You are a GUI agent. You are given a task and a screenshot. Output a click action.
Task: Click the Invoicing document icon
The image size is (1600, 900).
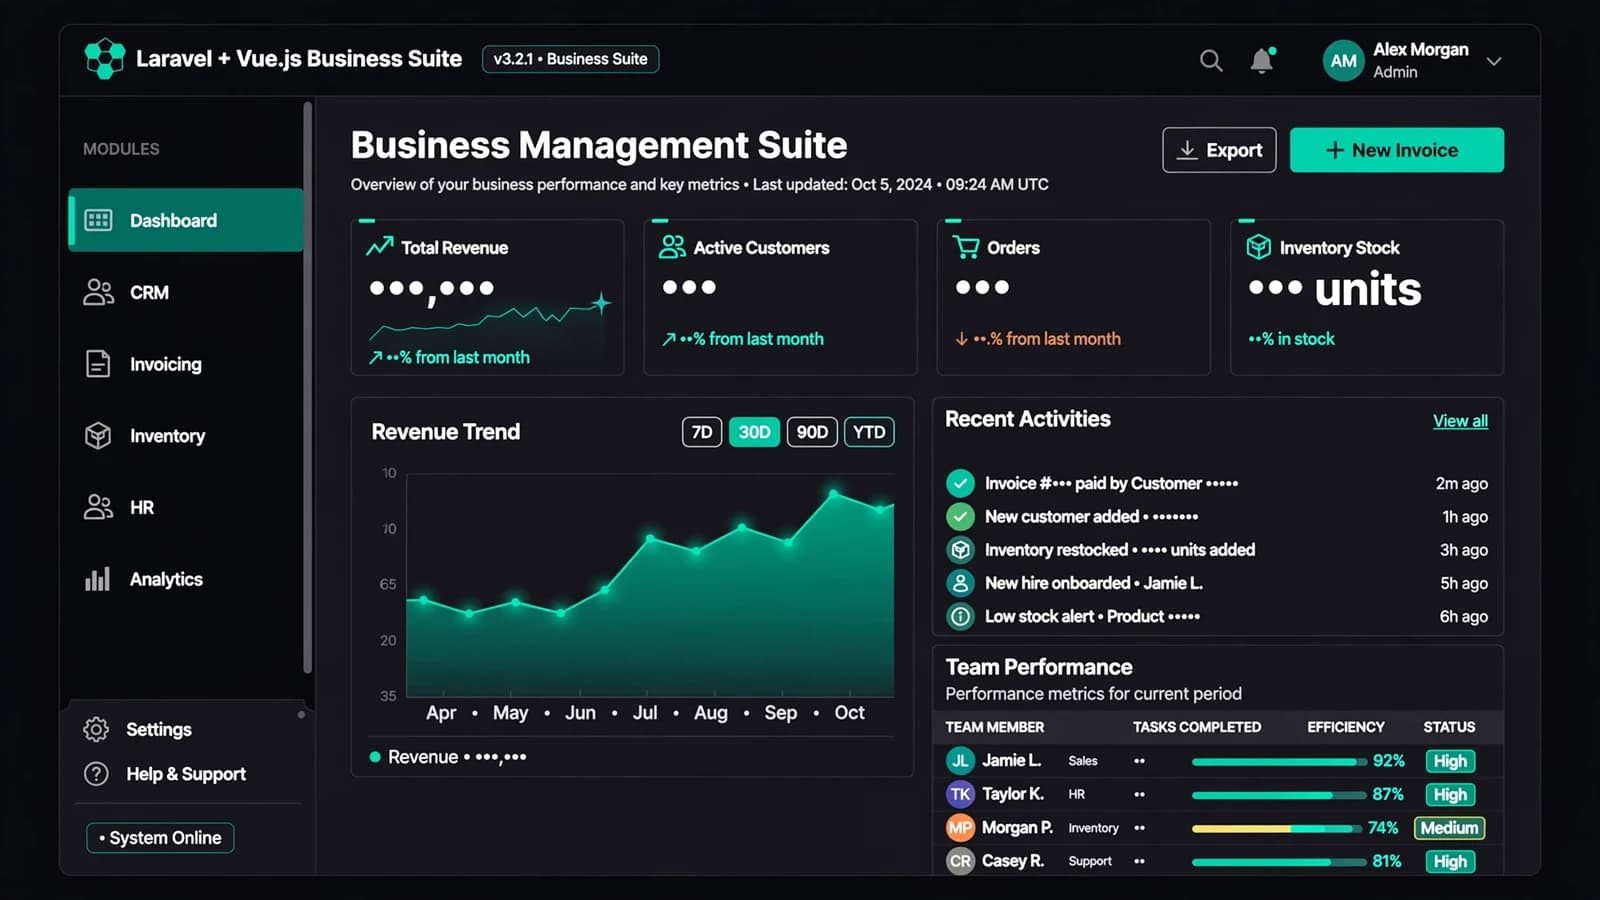point(98,364)
